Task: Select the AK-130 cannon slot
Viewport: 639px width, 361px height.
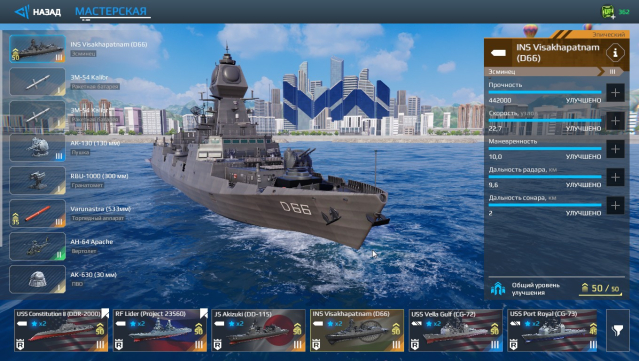Action: coord(37,147)
